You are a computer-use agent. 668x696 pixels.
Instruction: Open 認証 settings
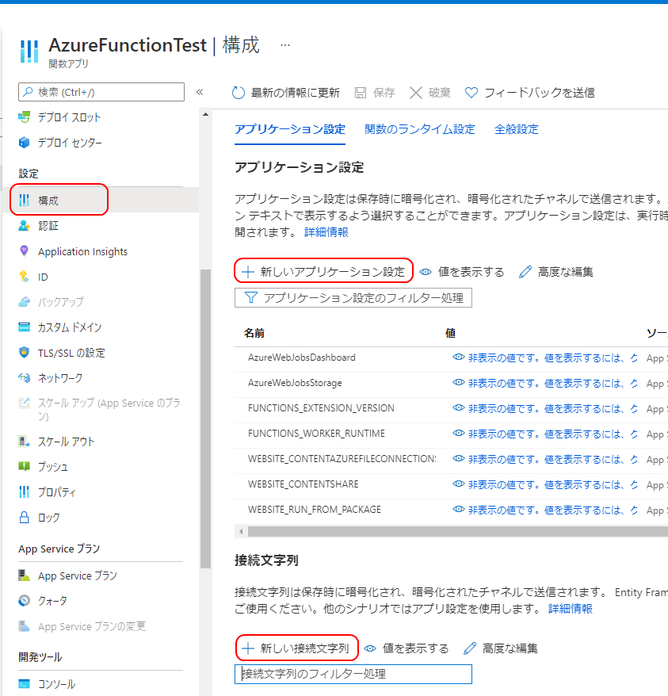click(39, 226)
